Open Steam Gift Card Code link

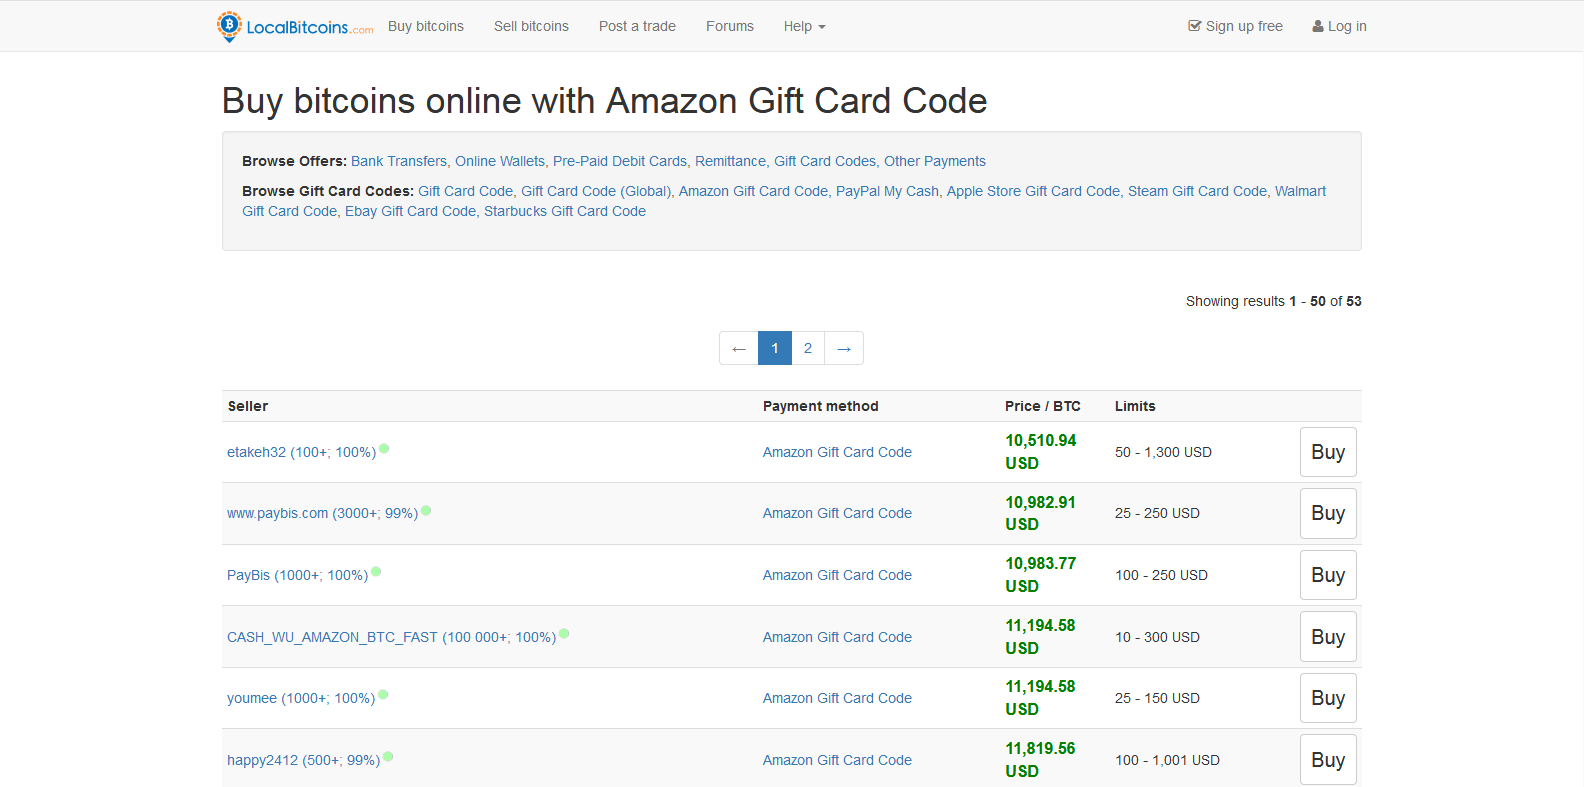click(1197, 191)
